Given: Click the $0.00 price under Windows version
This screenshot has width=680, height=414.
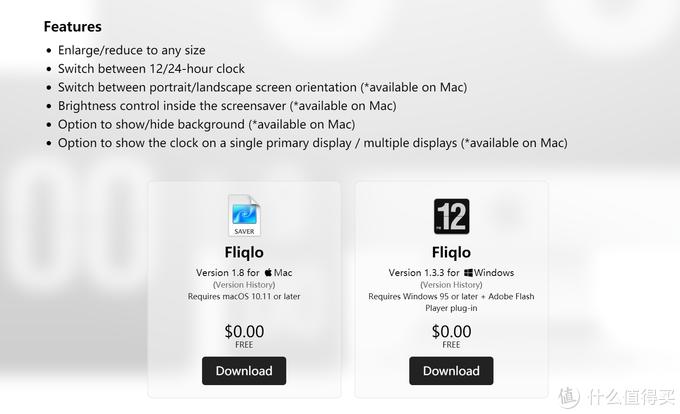Looking at the screenshot, I should pyautogui.click(x=451, y=331).
